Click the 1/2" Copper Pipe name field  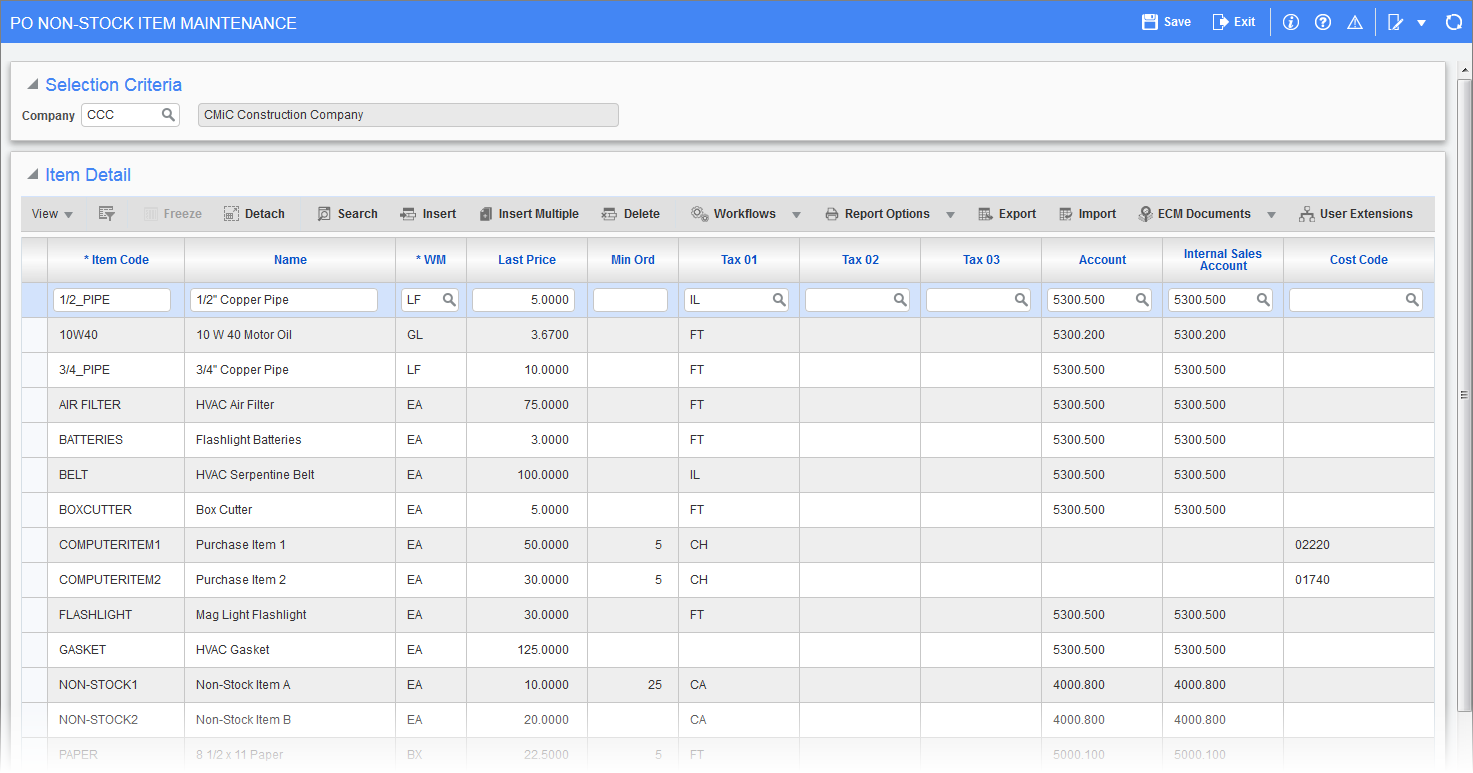click(284, 300)
